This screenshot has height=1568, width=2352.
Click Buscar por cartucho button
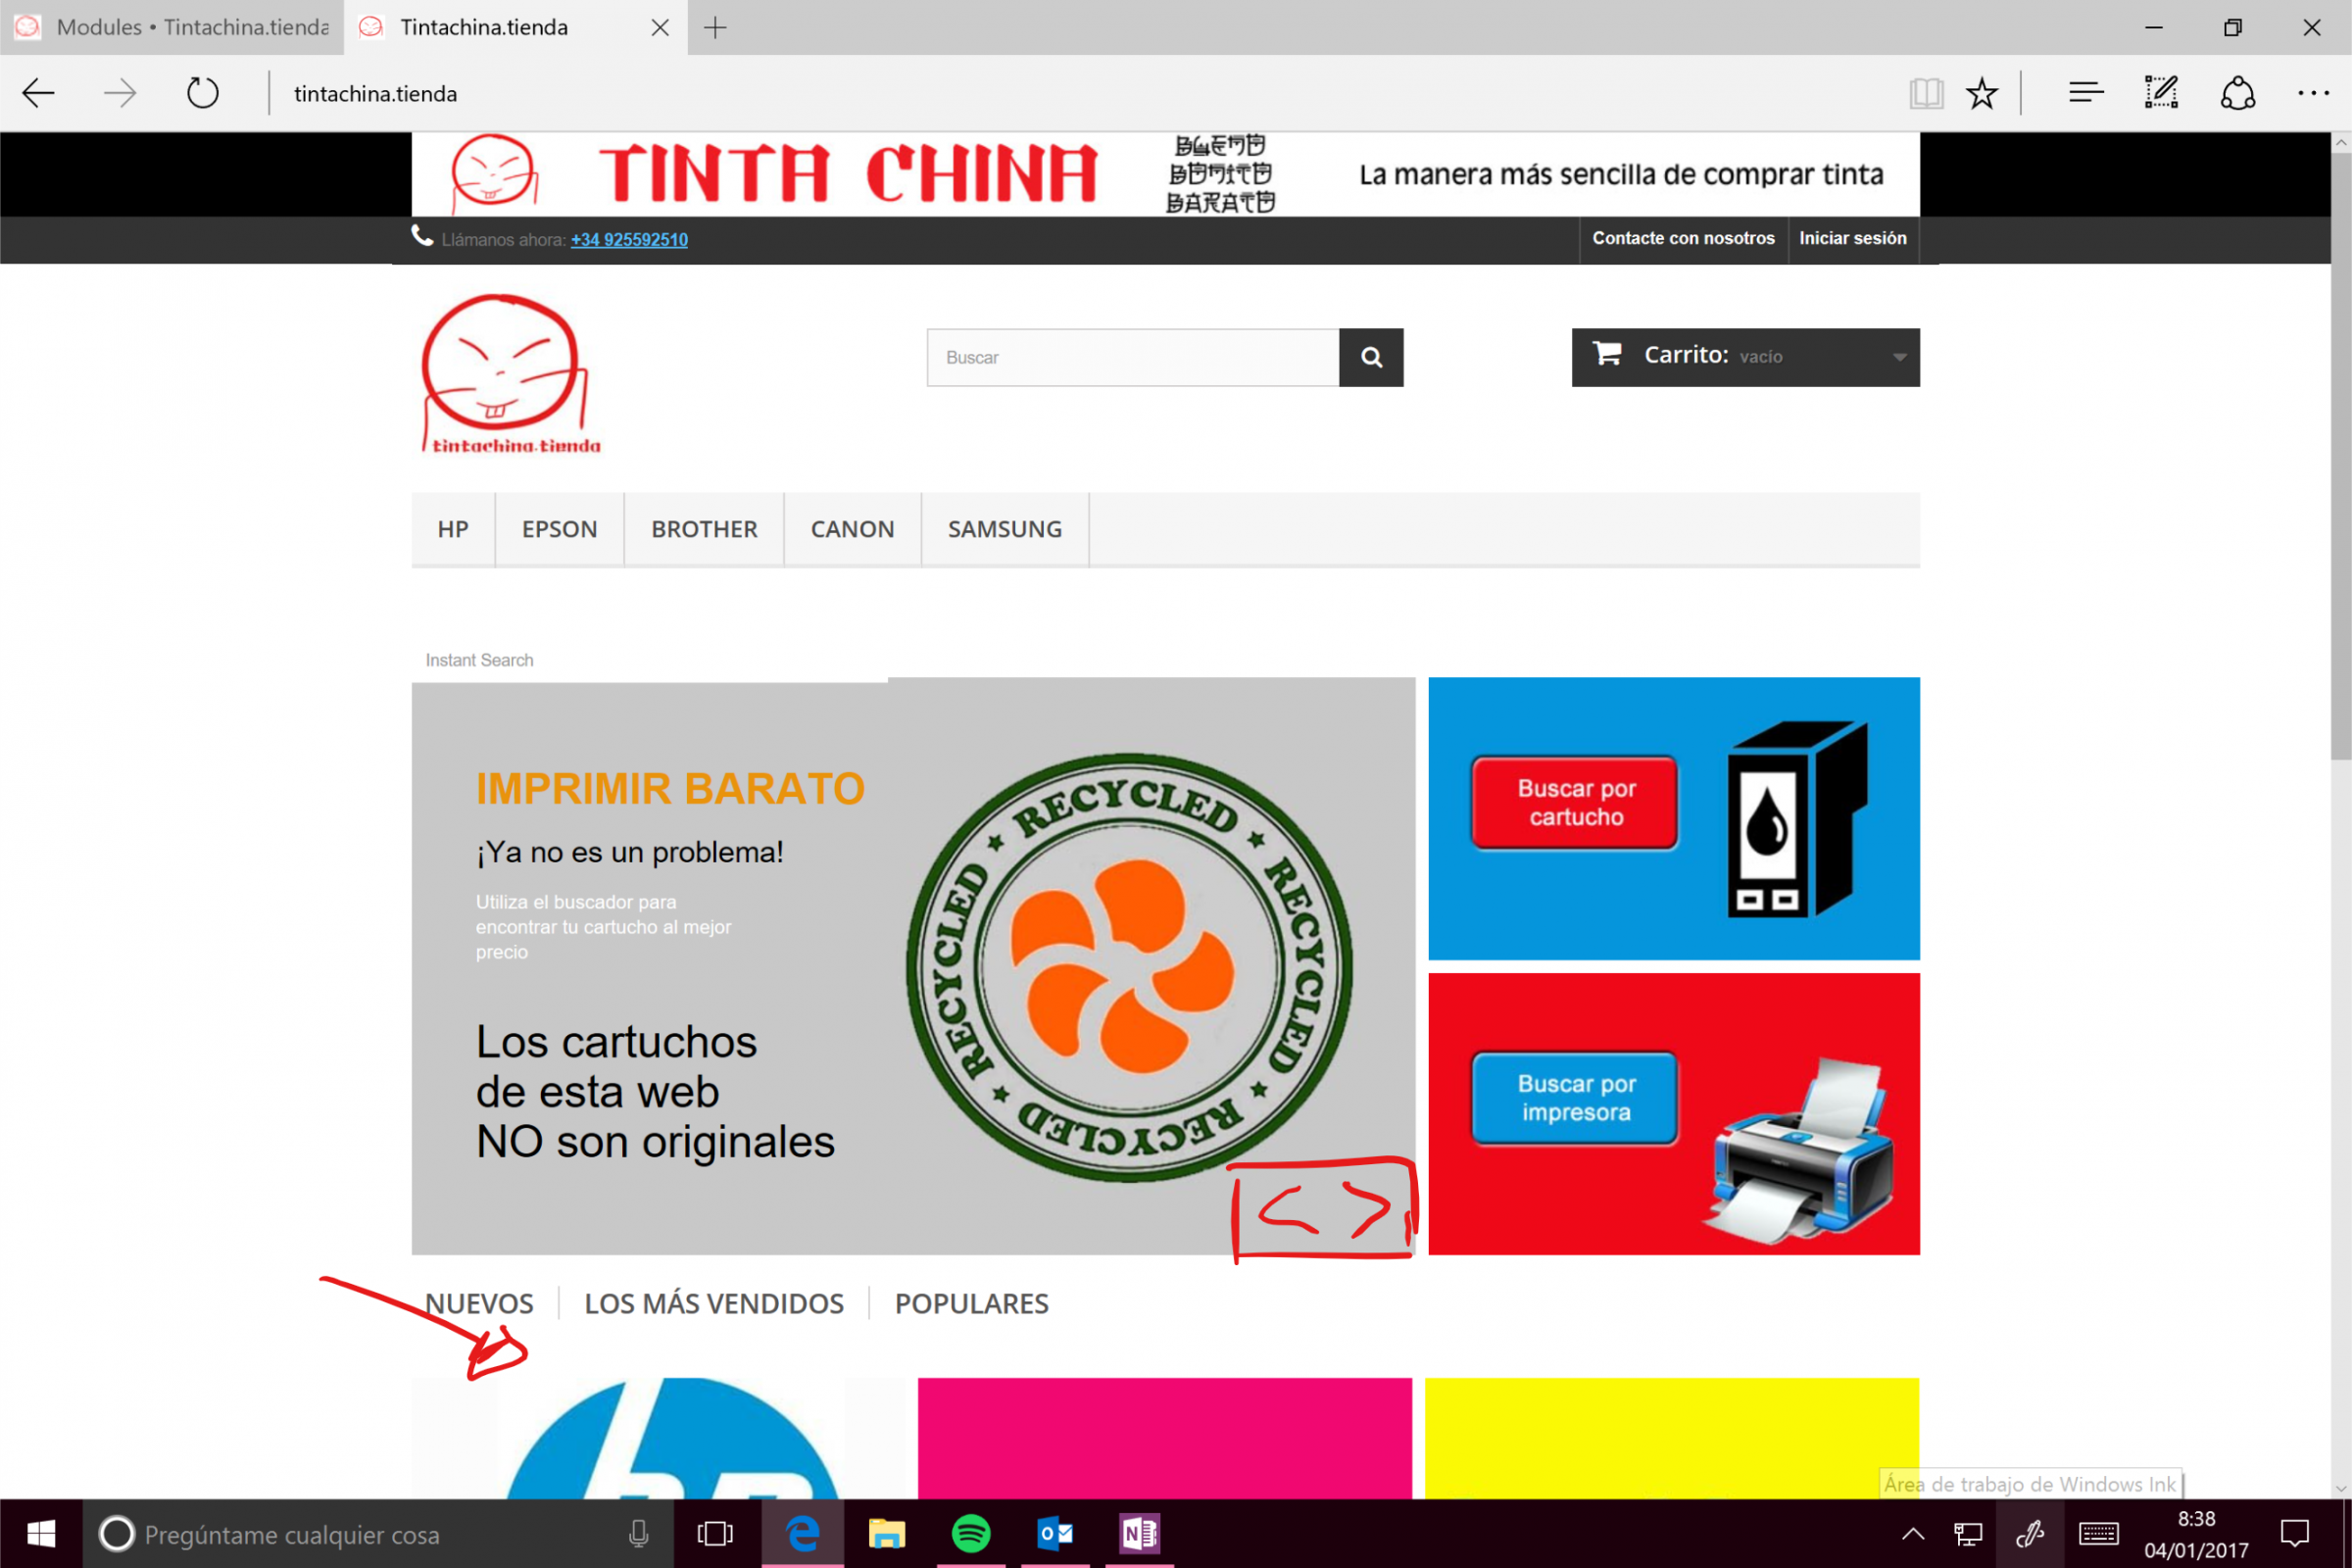1575,802
